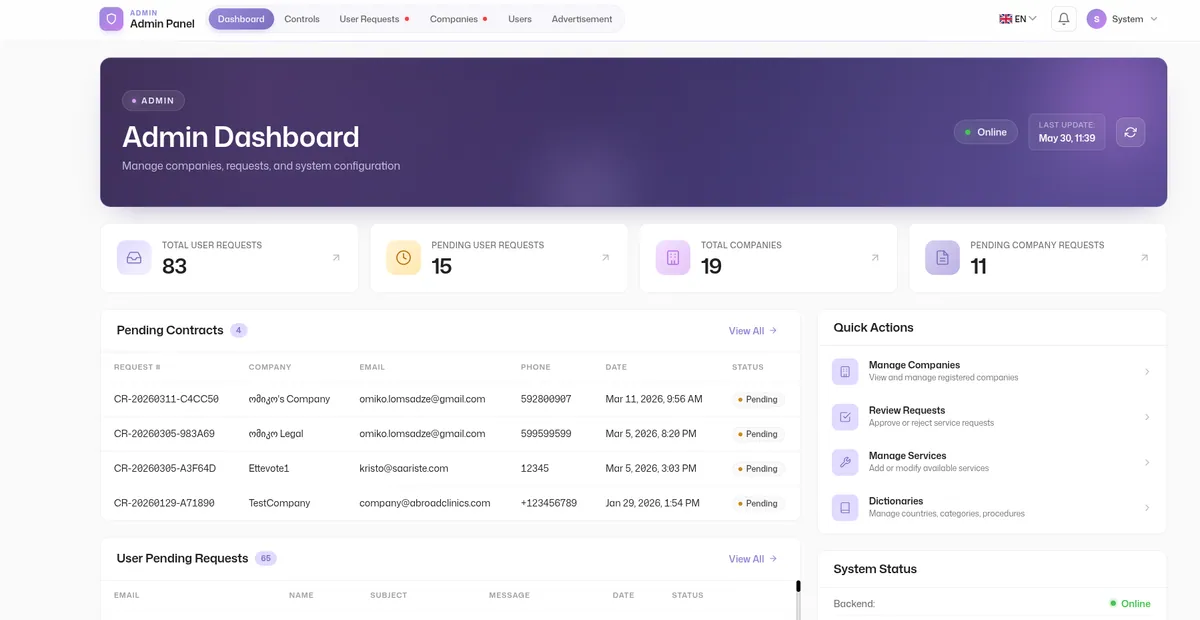Click the Manage Companies quick action
The width and height of the screenshot is (1200, 620).
(x=992, y=372)
